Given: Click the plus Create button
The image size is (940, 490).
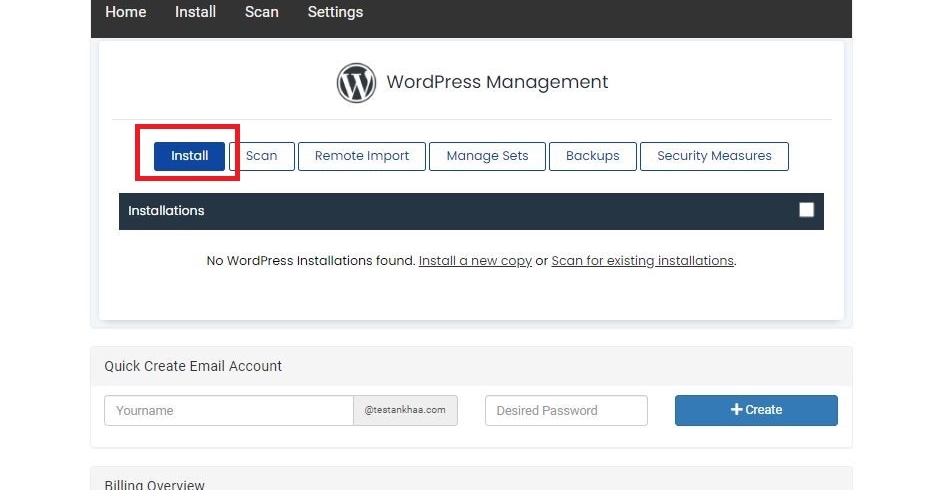Looking at the screenshot, I should coord(756,410).
